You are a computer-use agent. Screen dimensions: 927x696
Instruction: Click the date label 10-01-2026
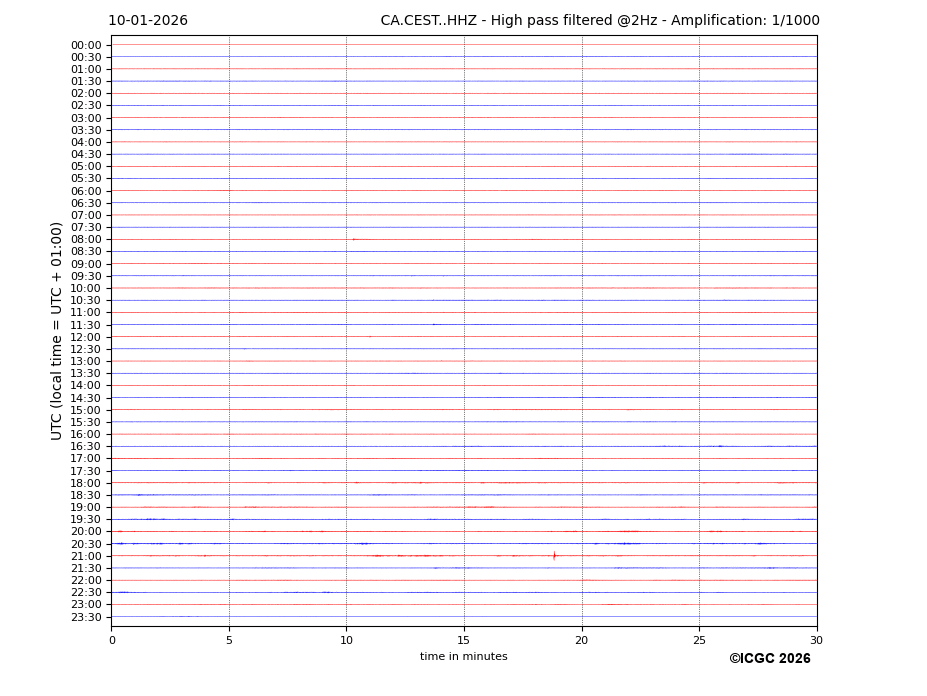pyautogui.click(x=148, y=21)
